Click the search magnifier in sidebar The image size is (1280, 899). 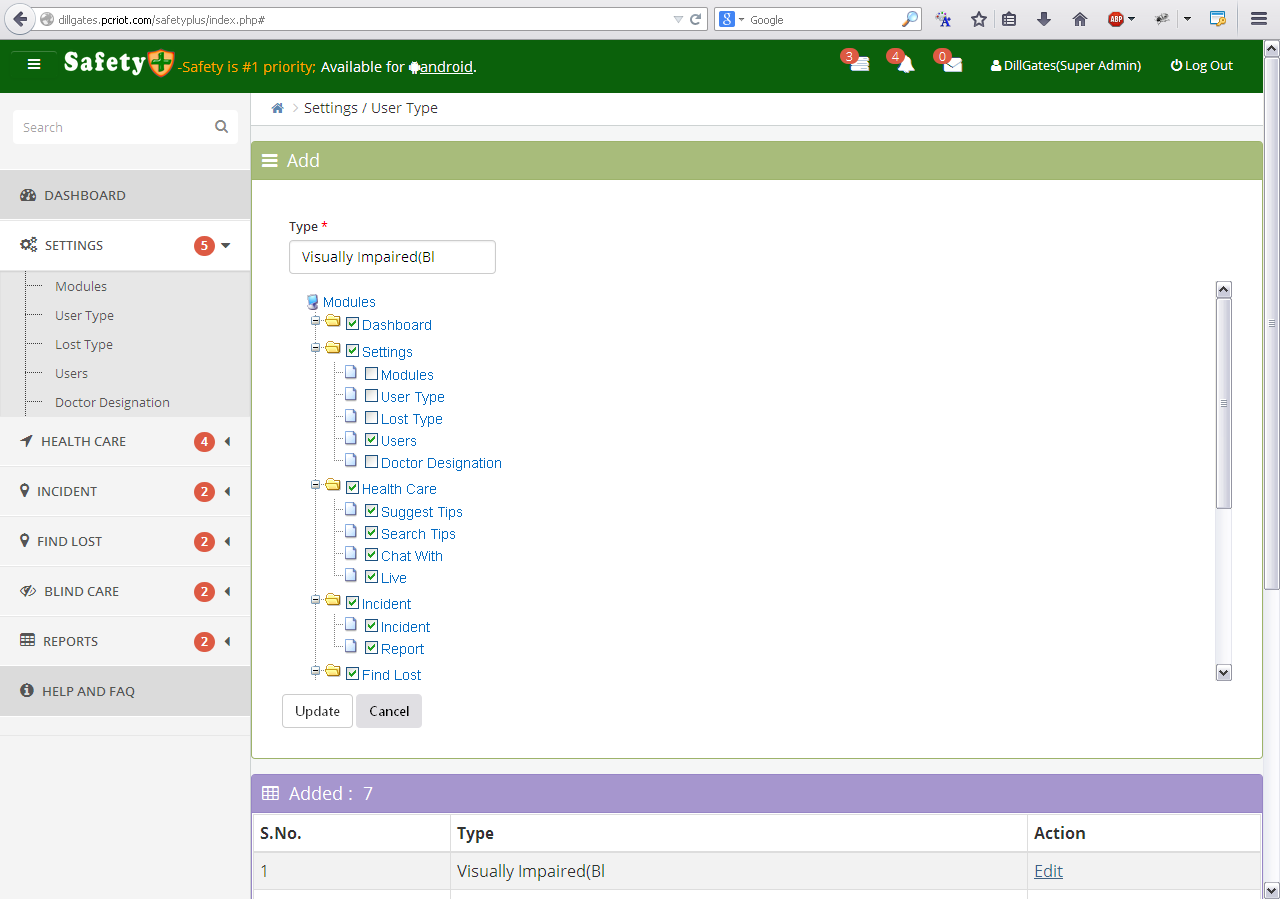point(221,127)
